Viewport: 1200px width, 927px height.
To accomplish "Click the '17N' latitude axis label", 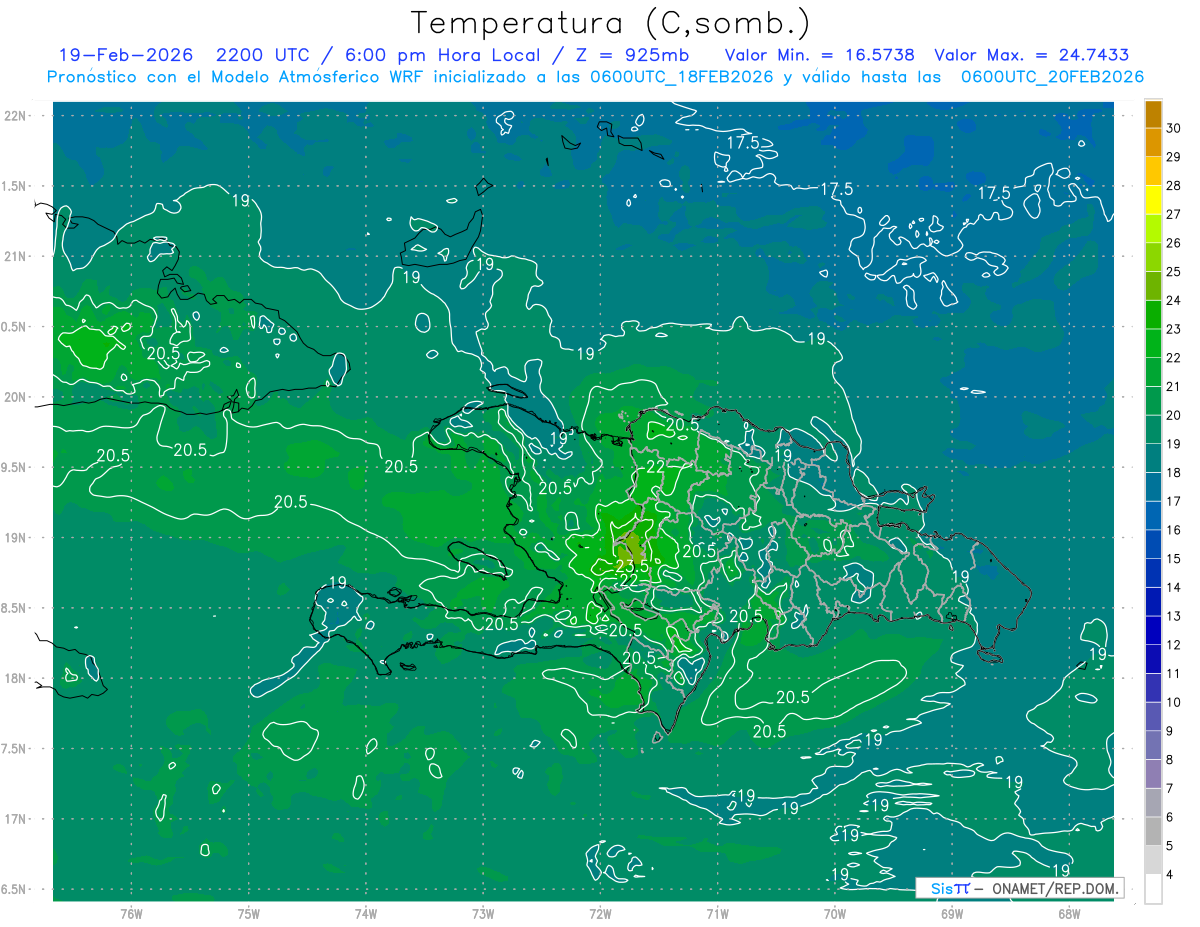I will click(16, 819).
